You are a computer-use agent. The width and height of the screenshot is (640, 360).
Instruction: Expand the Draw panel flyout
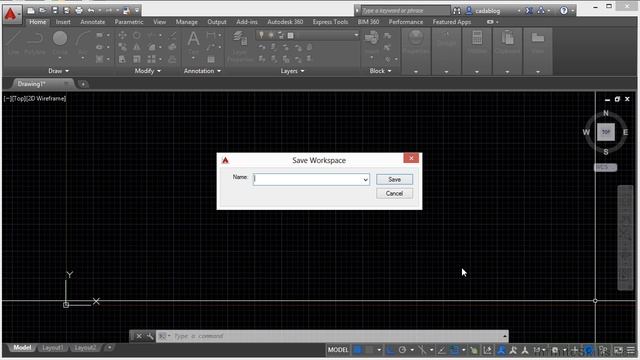pyautogui.click(x=58, y=71)
